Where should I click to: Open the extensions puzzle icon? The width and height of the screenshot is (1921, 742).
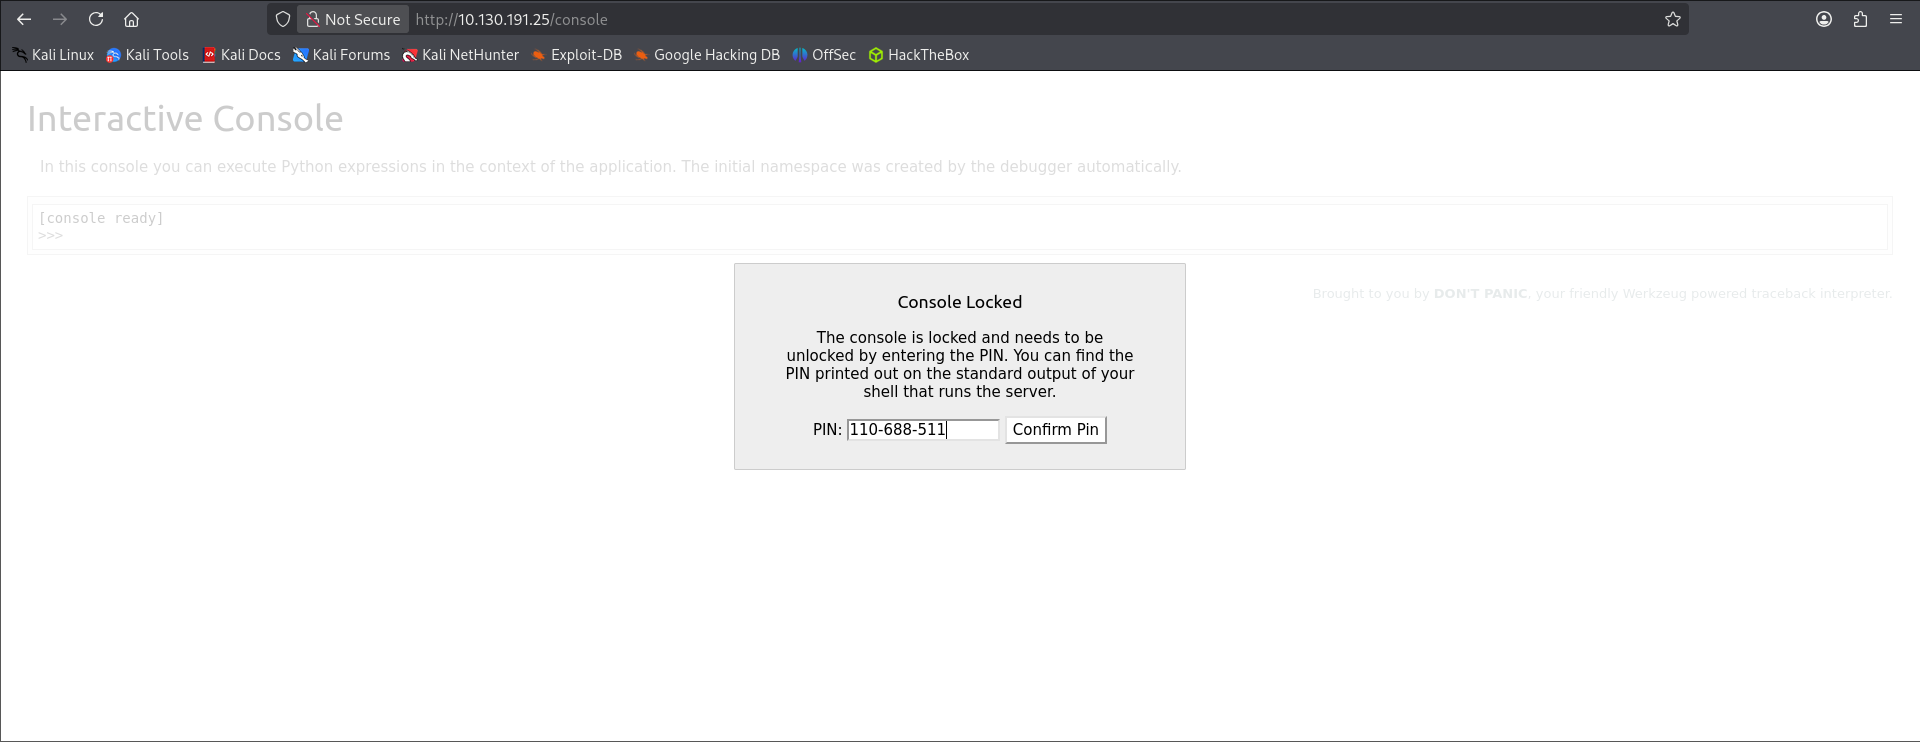point(1860,19)
